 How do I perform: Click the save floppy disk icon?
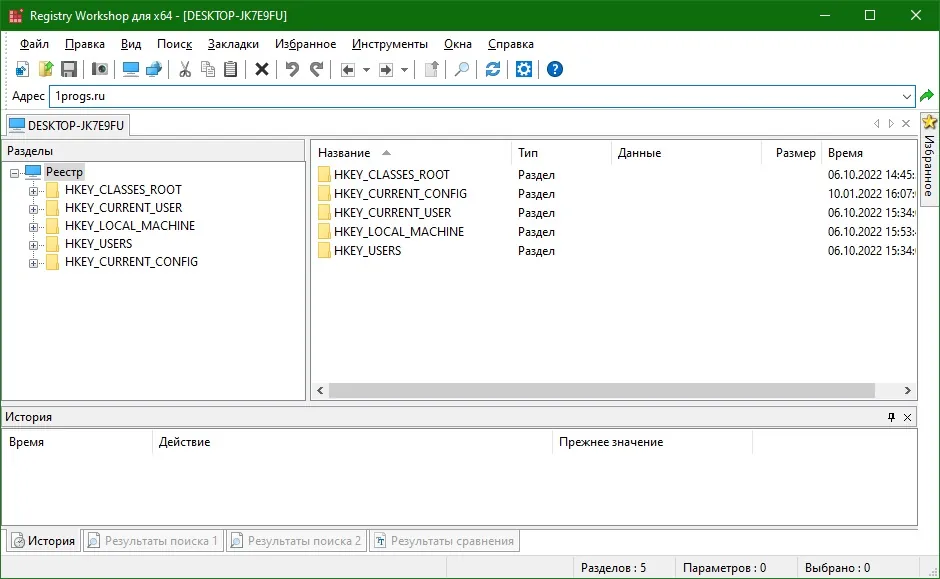(x=69, y=70)
